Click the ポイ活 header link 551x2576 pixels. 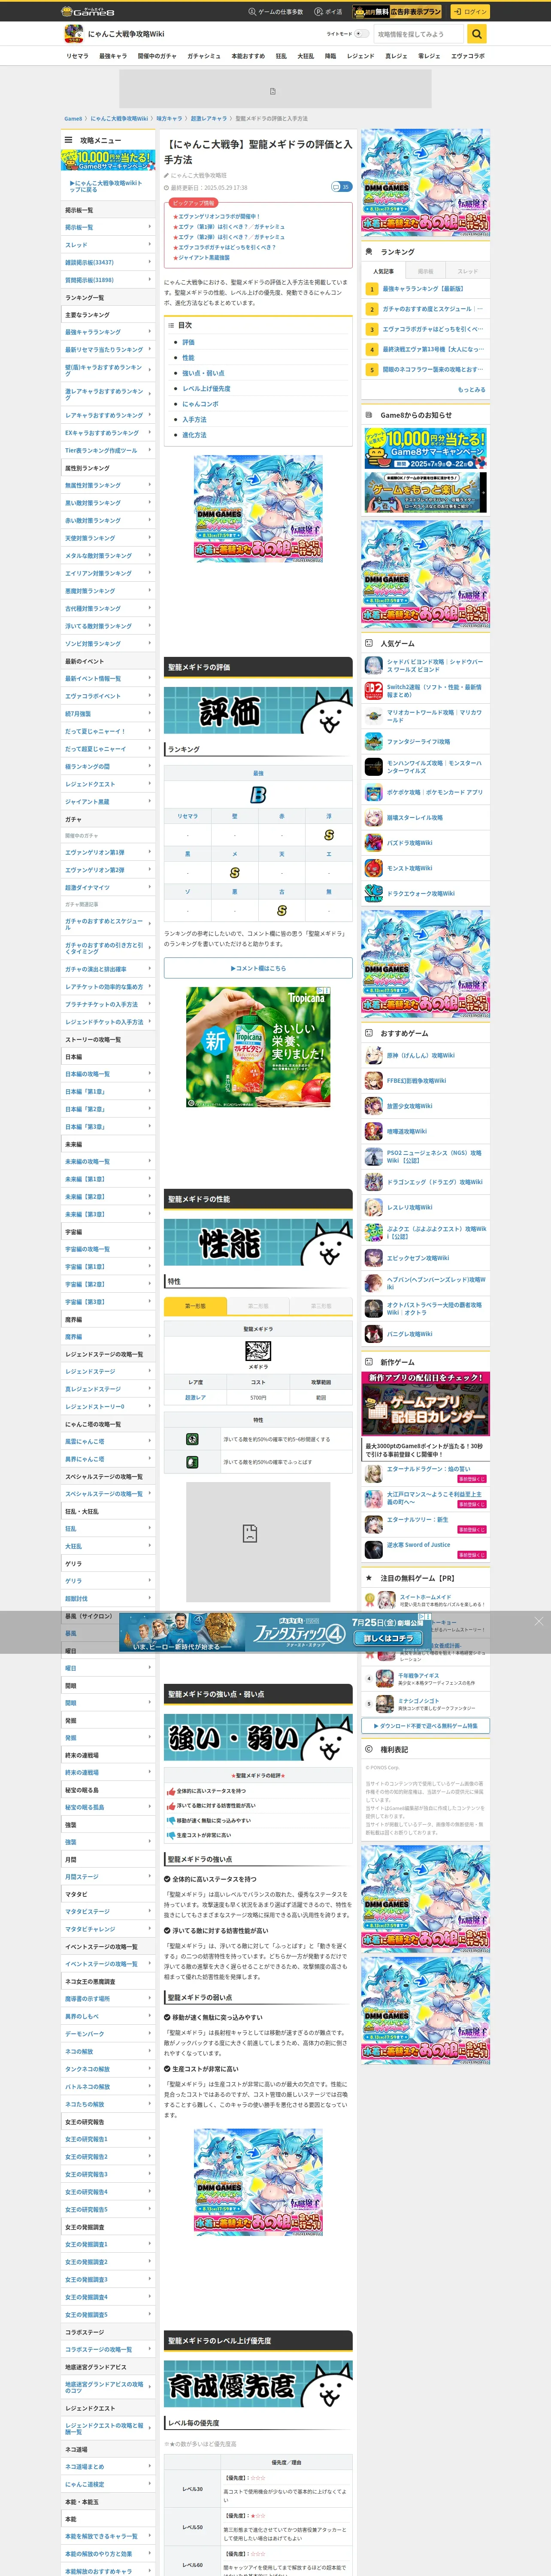(x=328, y=12)
